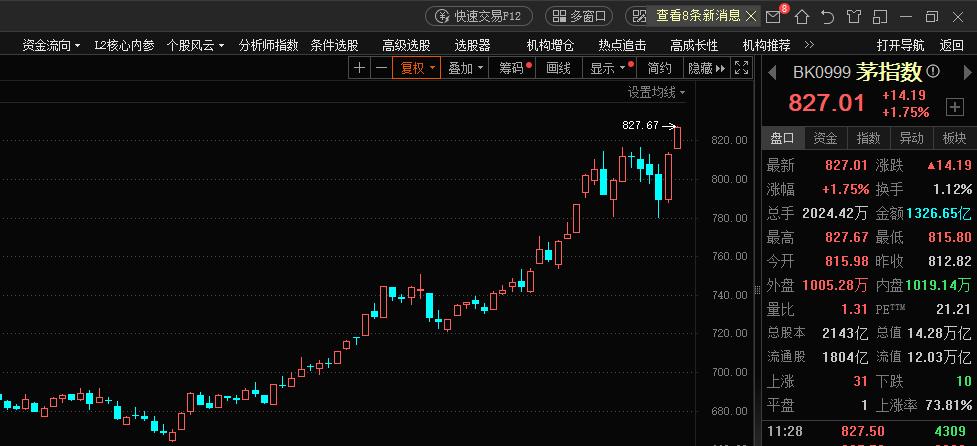Switch to 异动 tab
Screen dimensions: 977x446
tap(912, 138)
